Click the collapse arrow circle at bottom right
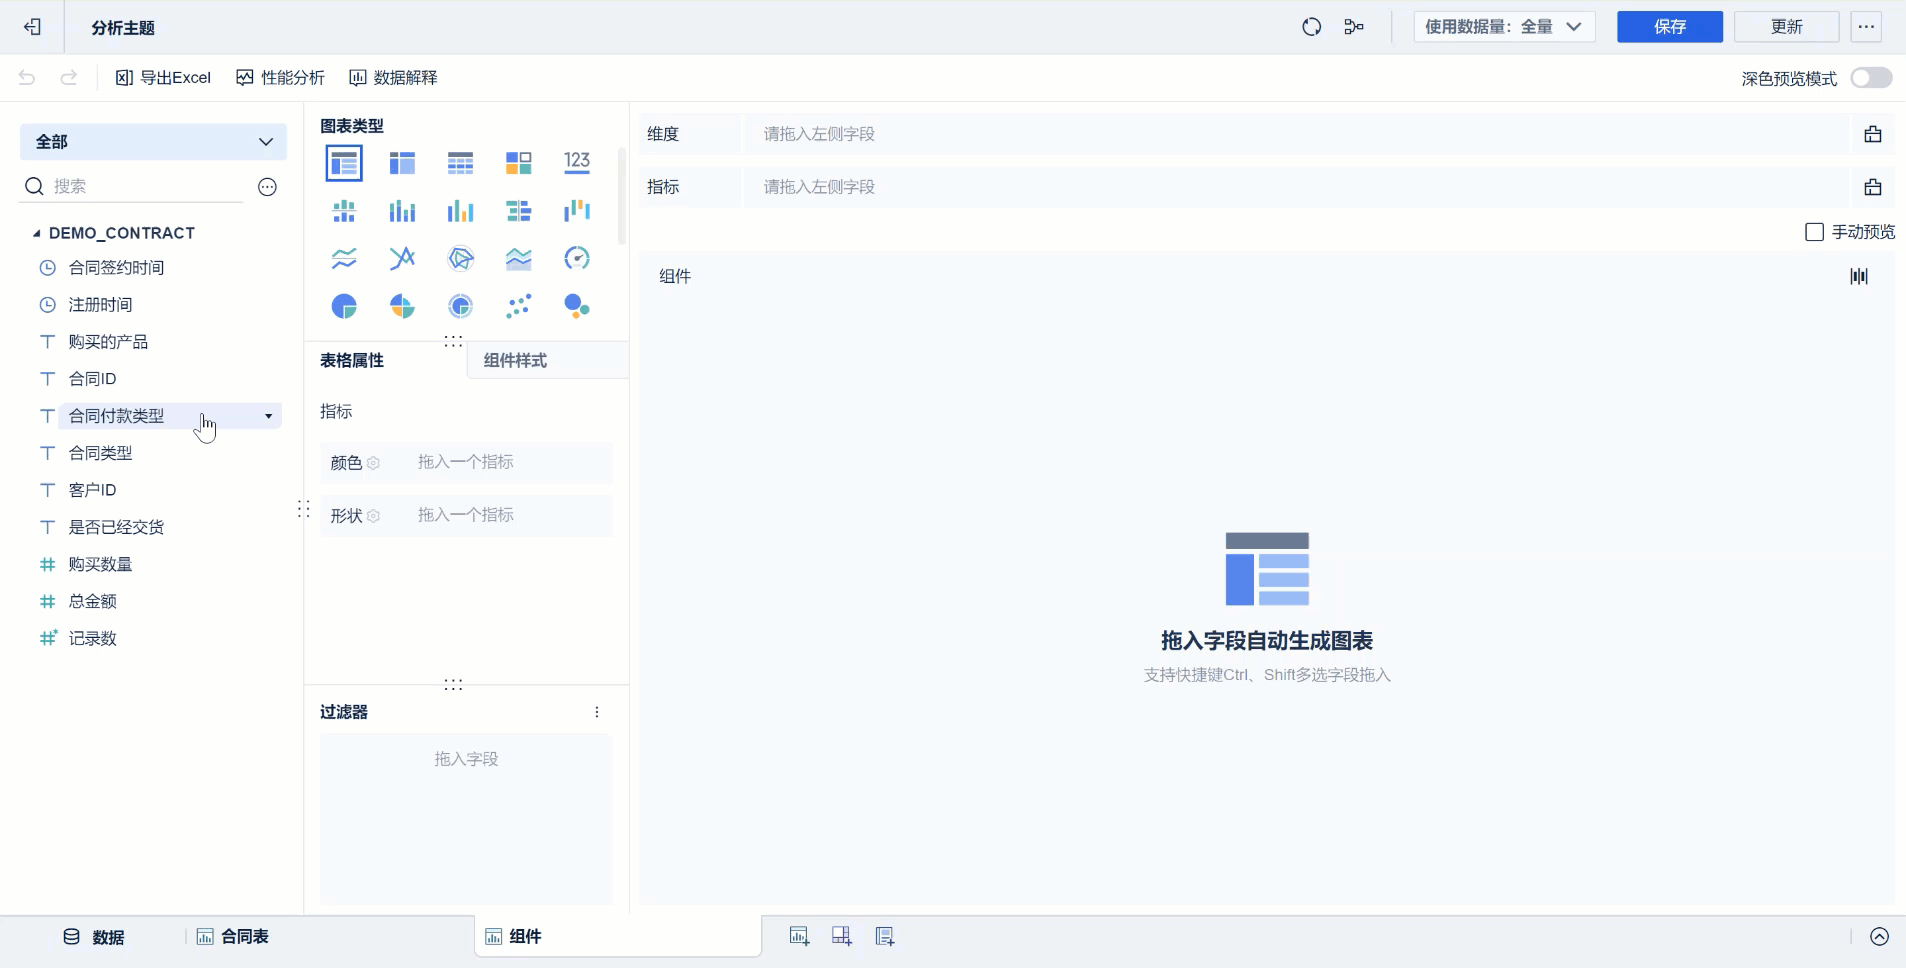This screenshot has height=968, width=1906. [1880, 937]
